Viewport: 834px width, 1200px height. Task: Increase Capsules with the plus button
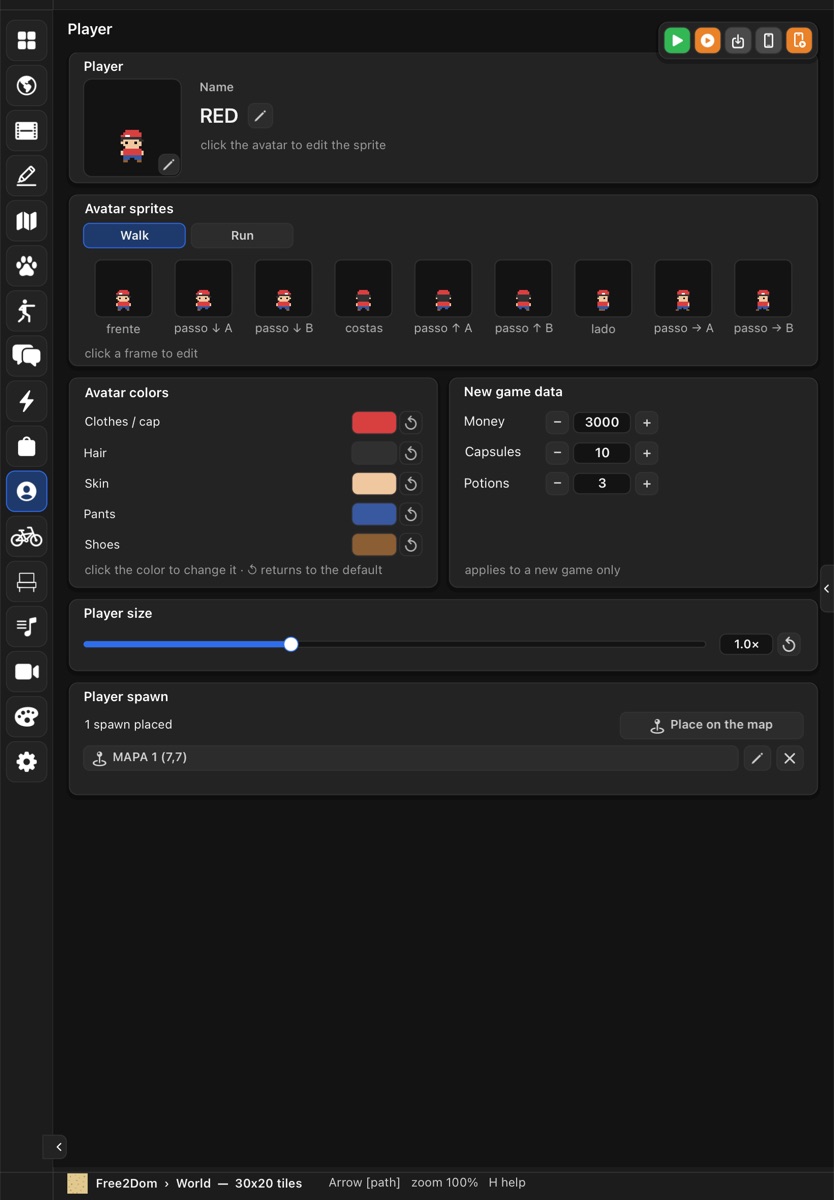tap(647, 453)
